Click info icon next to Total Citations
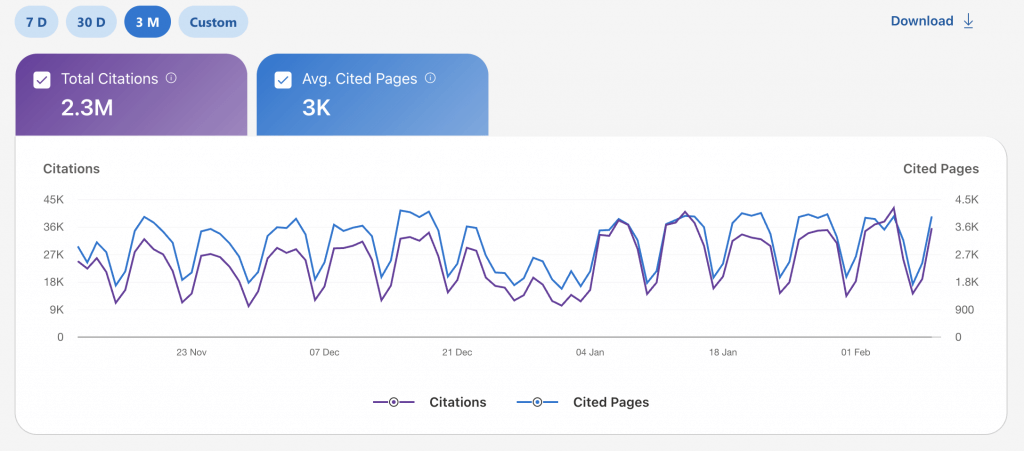Screen dimensions: 1024x451 171,78
